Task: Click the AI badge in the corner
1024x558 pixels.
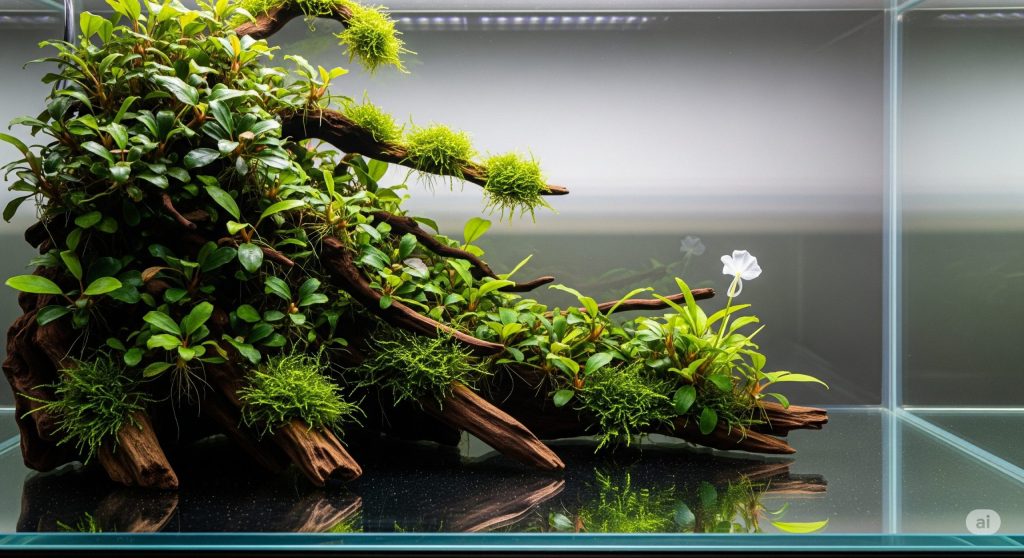Action: (x=982, y=522)
